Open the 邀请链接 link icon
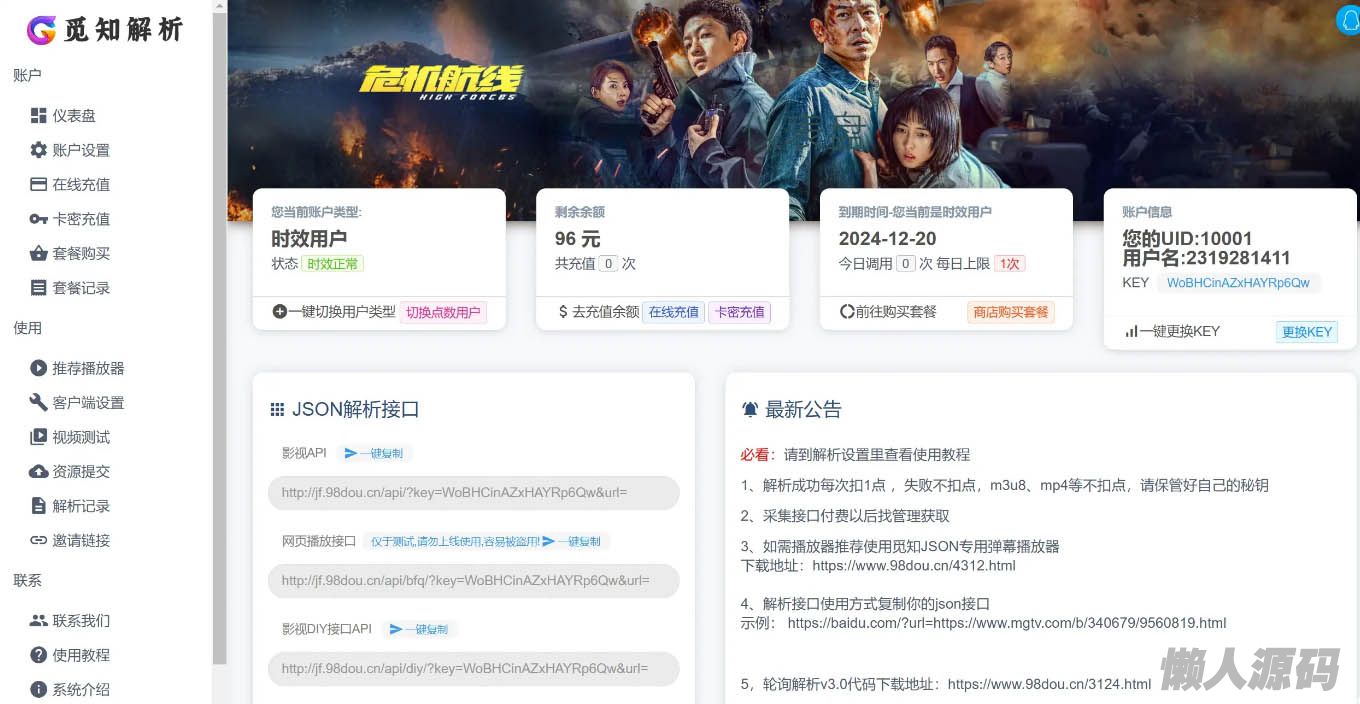1360x704 pixels. tap(39, 540)
